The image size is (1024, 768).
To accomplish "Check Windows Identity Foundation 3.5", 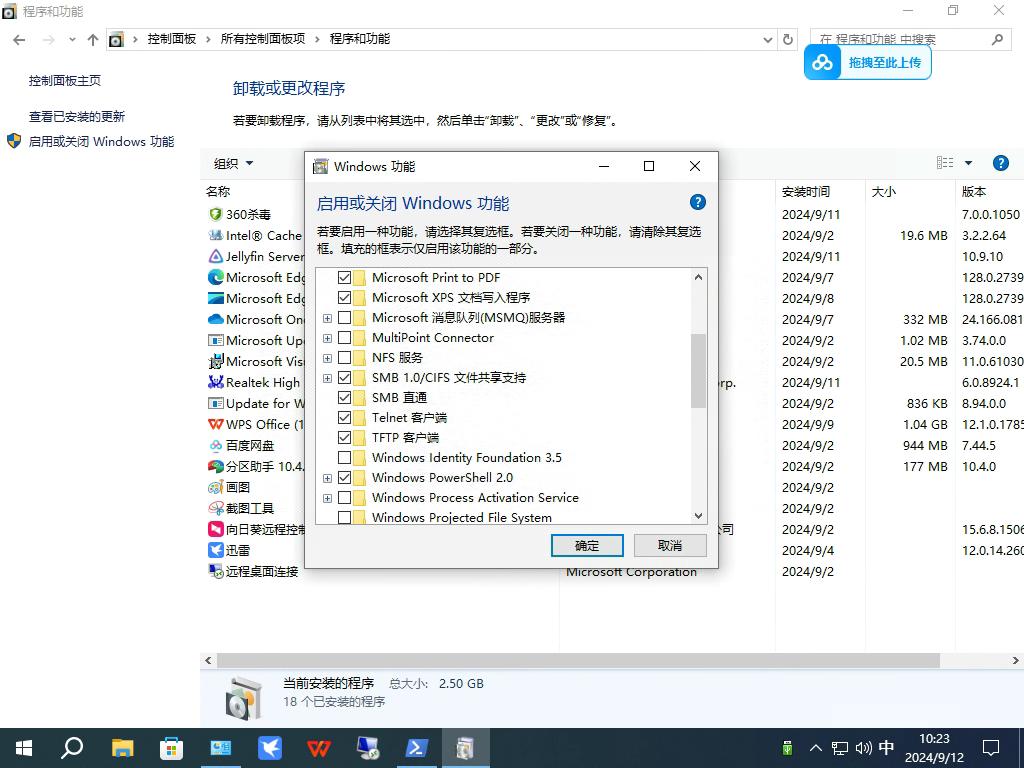I will click(344, 458).
